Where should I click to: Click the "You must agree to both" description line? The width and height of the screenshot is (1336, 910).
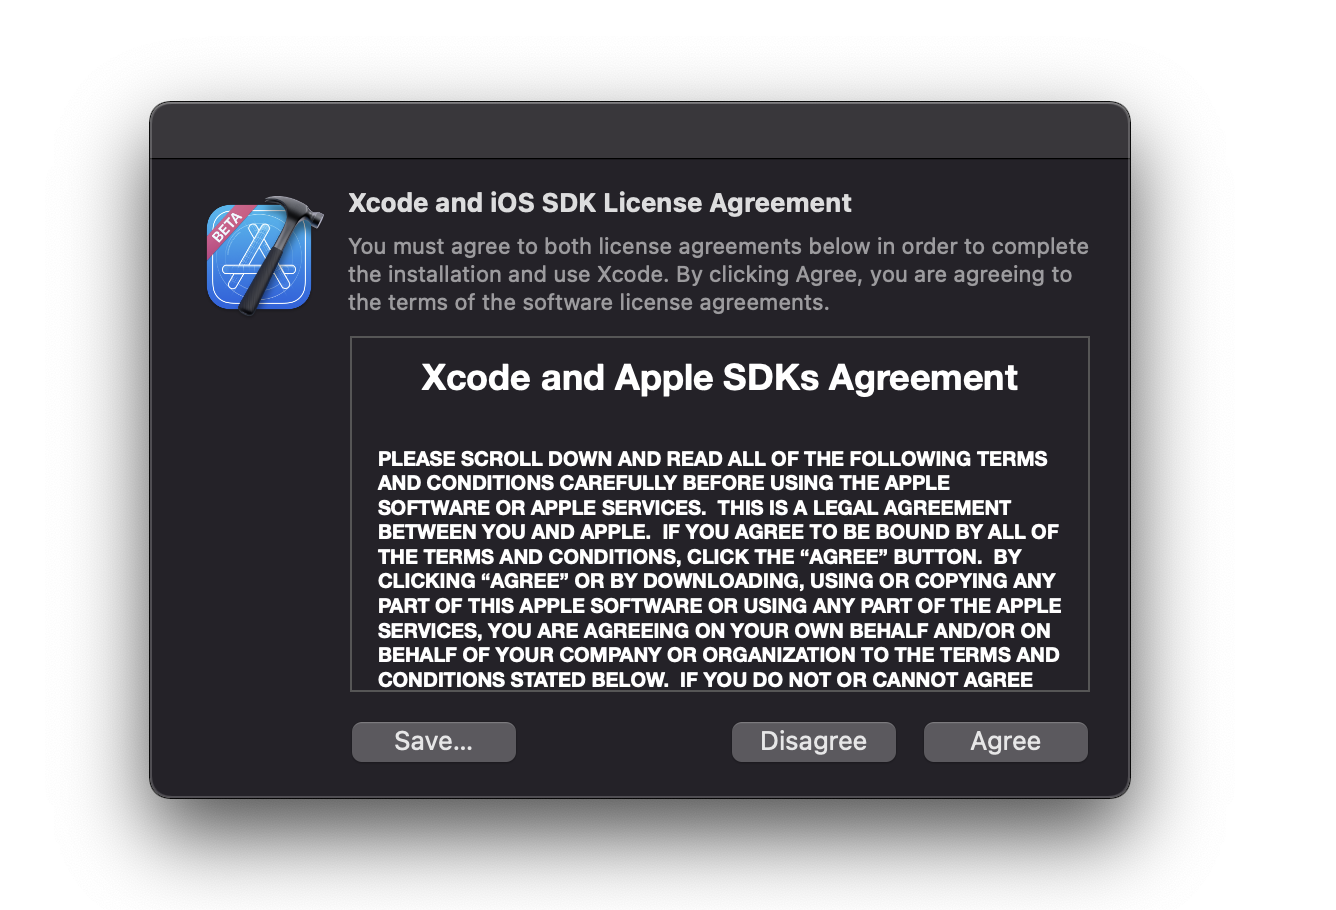pos(717,246)
